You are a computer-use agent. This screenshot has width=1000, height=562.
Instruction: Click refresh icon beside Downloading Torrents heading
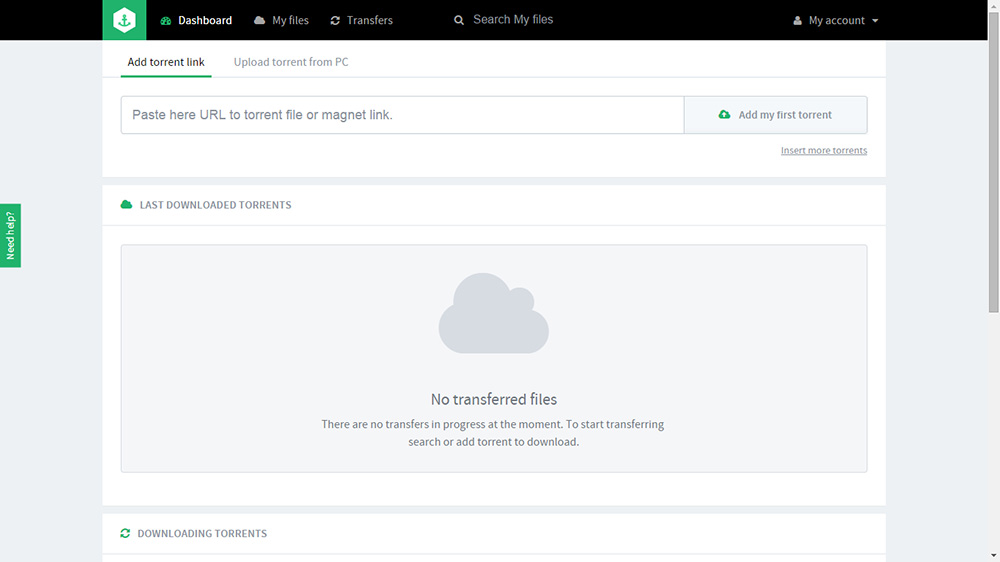click(x=125, y=534)
